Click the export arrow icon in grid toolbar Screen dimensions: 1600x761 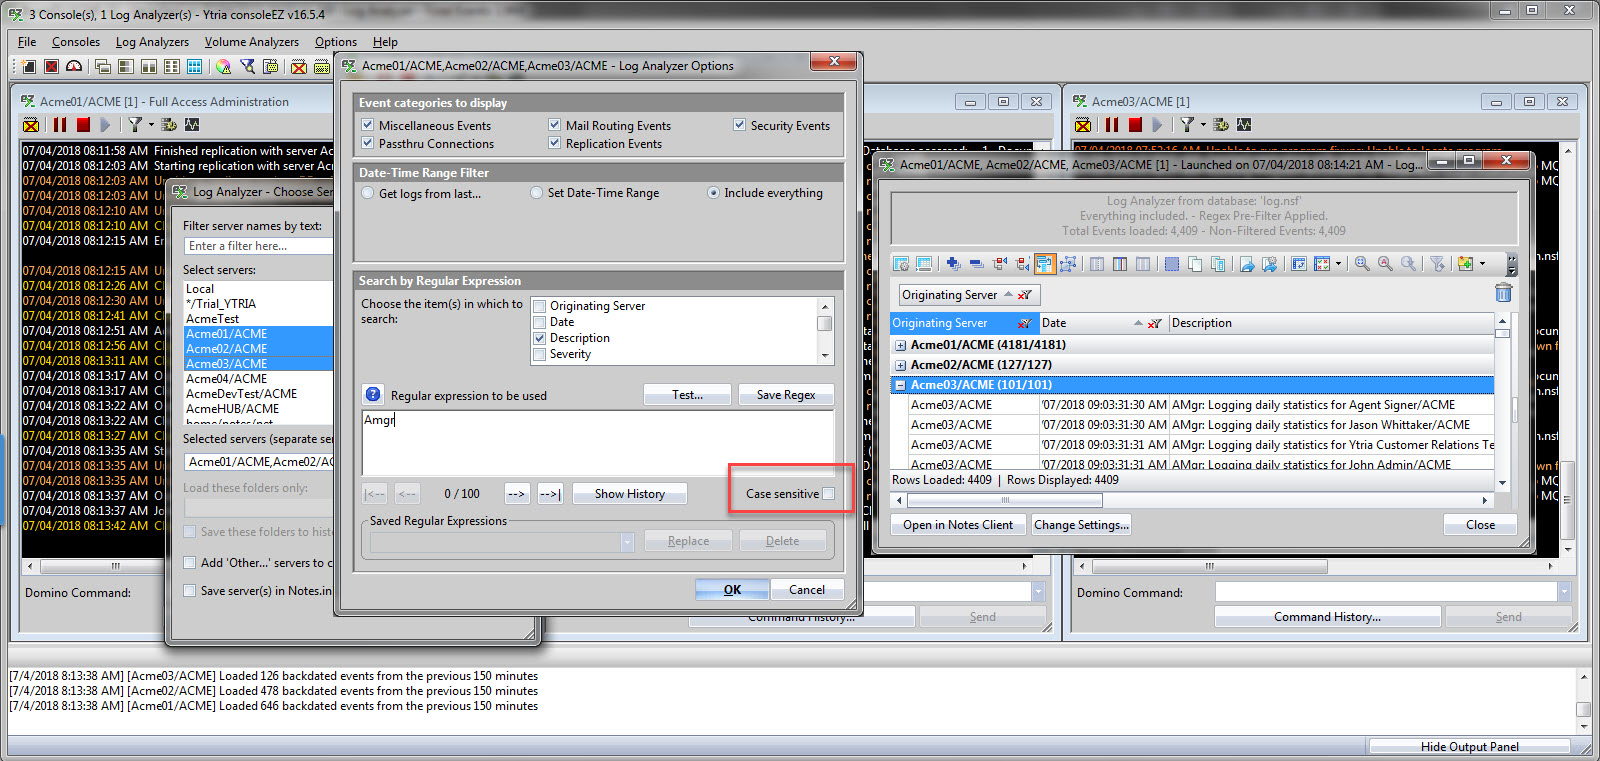(1246, 264)
